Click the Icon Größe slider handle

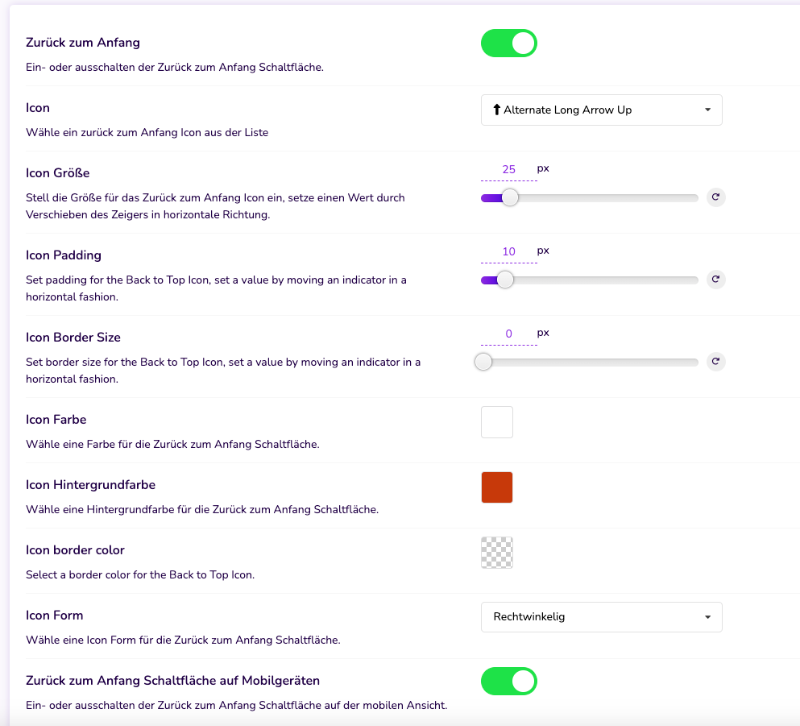pyautogui.click(x=509, y=197)
